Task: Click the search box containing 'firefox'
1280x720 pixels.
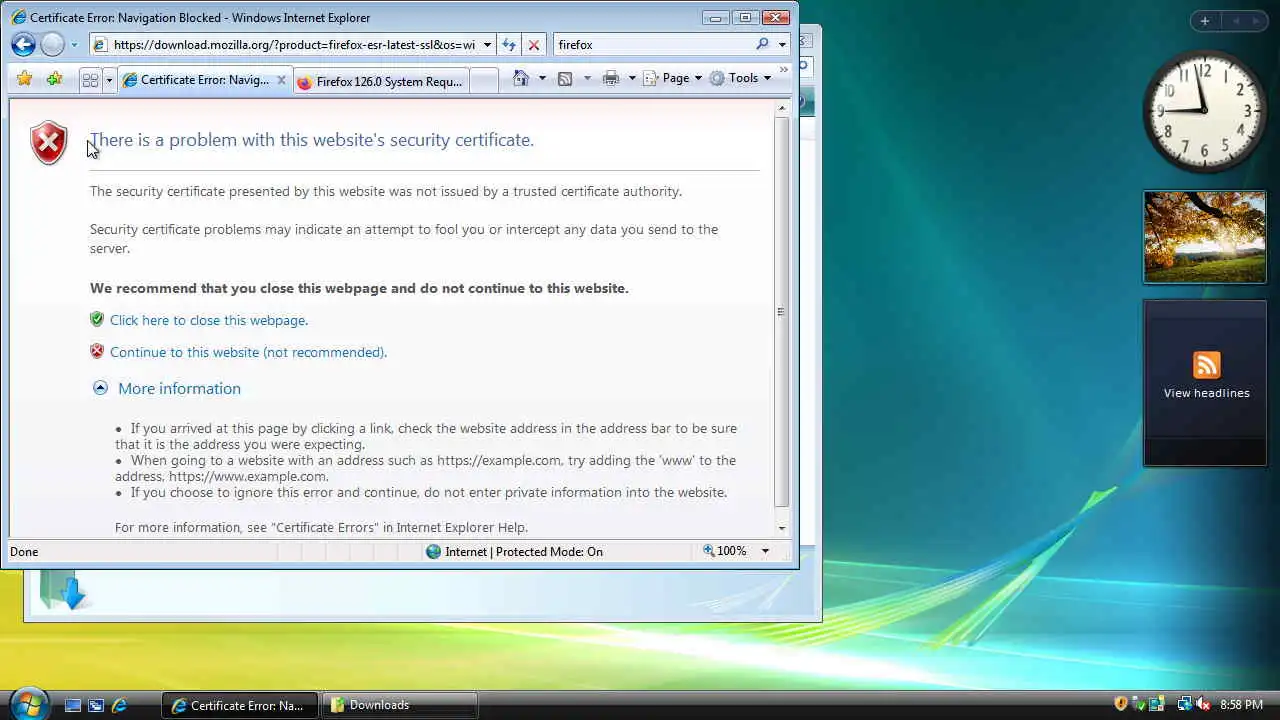Action: coord(652,45)
